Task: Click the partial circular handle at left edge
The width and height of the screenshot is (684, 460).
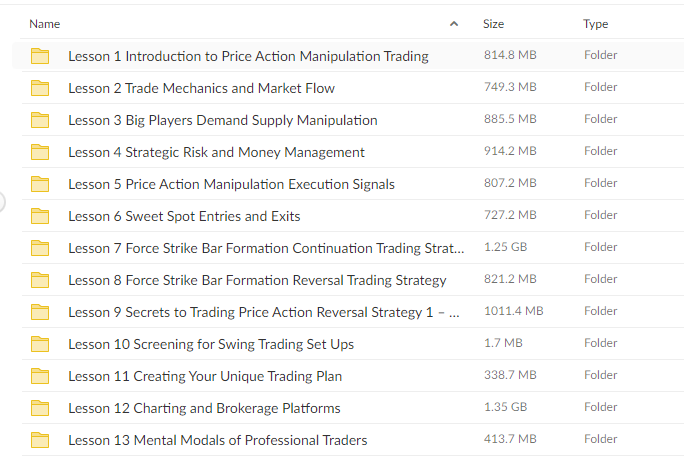Action: (2, 202)
